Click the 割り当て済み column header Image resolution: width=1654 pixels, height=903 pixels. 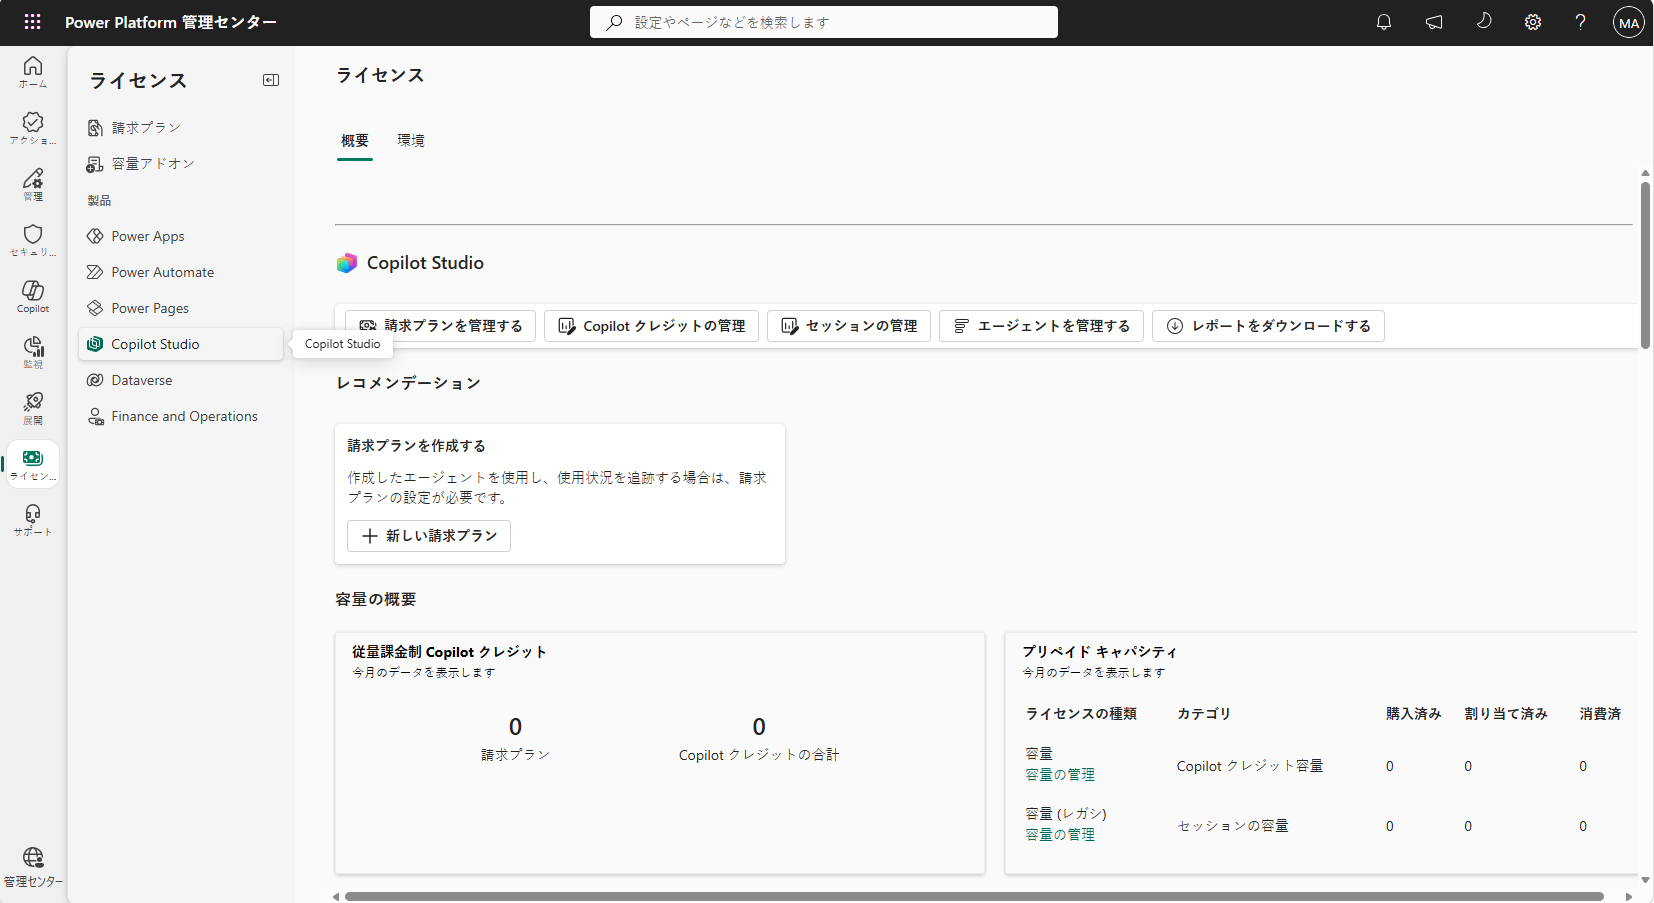point(1506,714)
